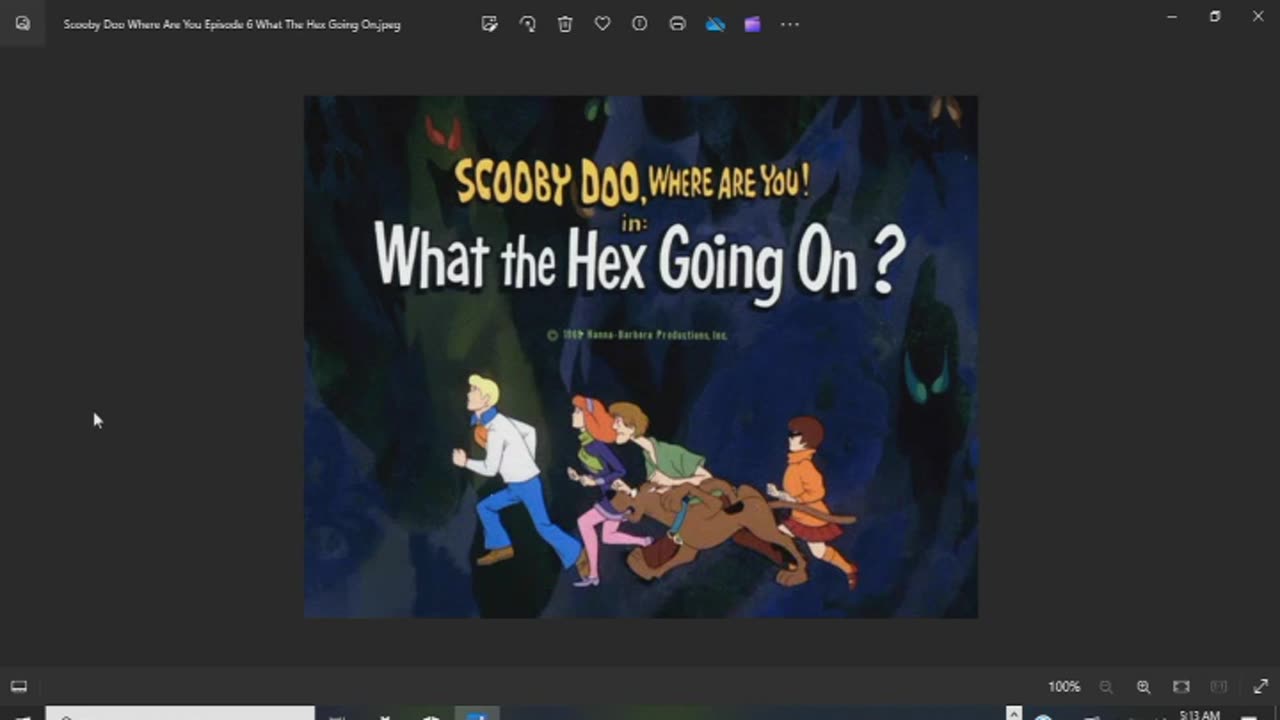Enter fullscreen with the diagonal arrows icon

pyautogui.click(x=1260, y=686)
